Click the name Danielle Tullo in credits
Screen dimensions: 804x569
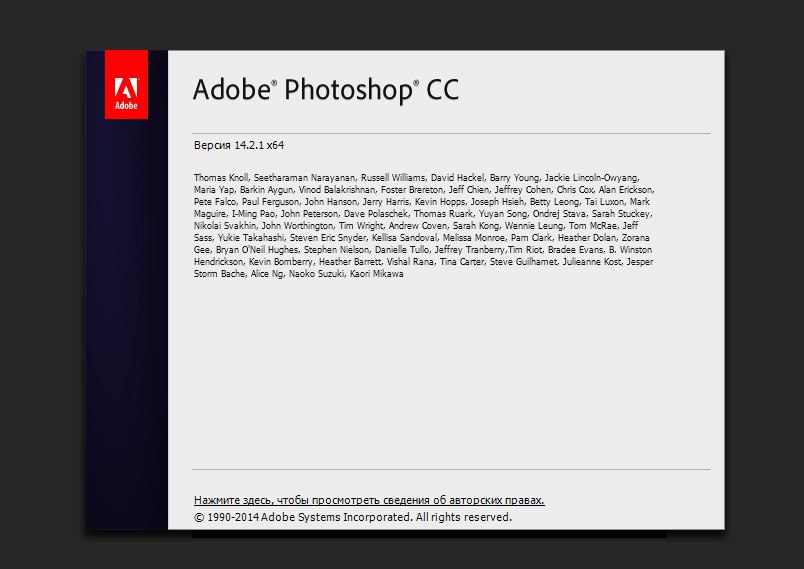(x=401, y=250)
